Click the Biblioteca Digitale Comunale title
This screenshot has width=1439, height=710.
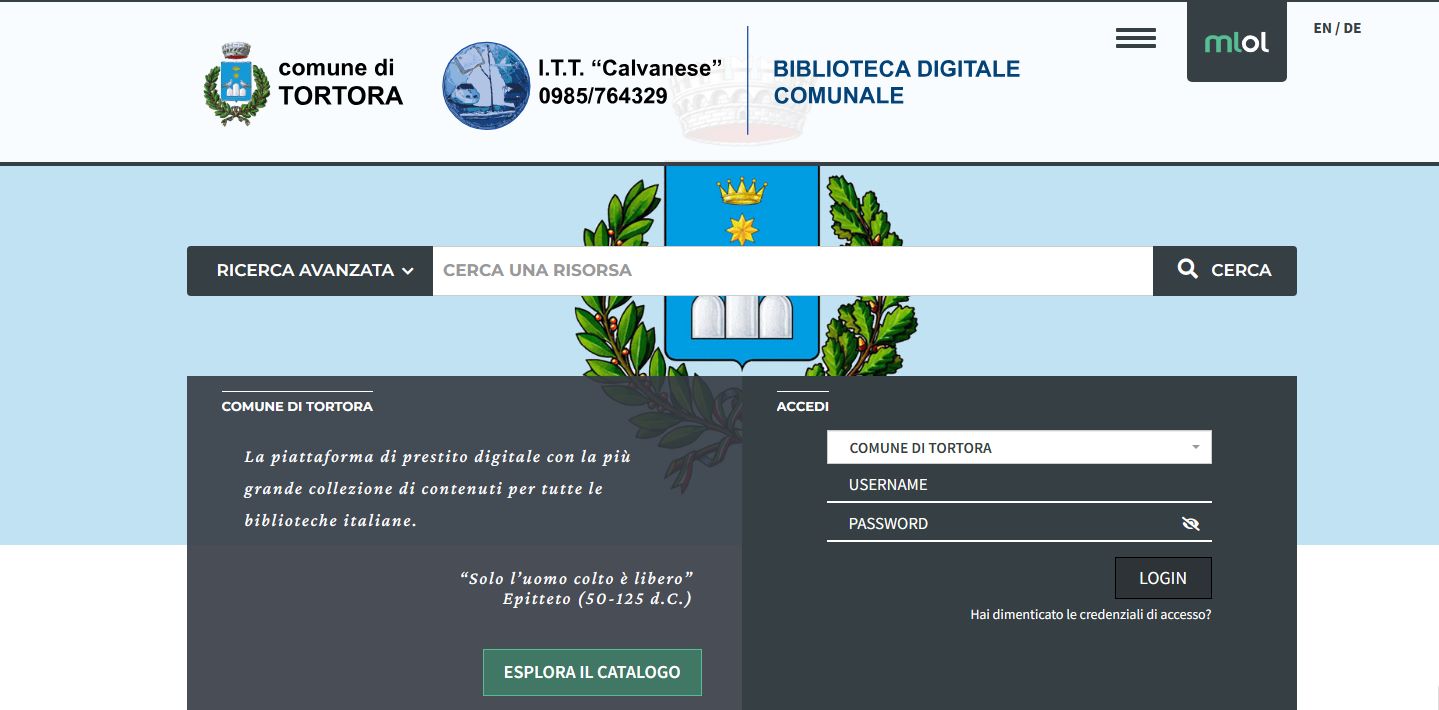click(x=896, y=82)
